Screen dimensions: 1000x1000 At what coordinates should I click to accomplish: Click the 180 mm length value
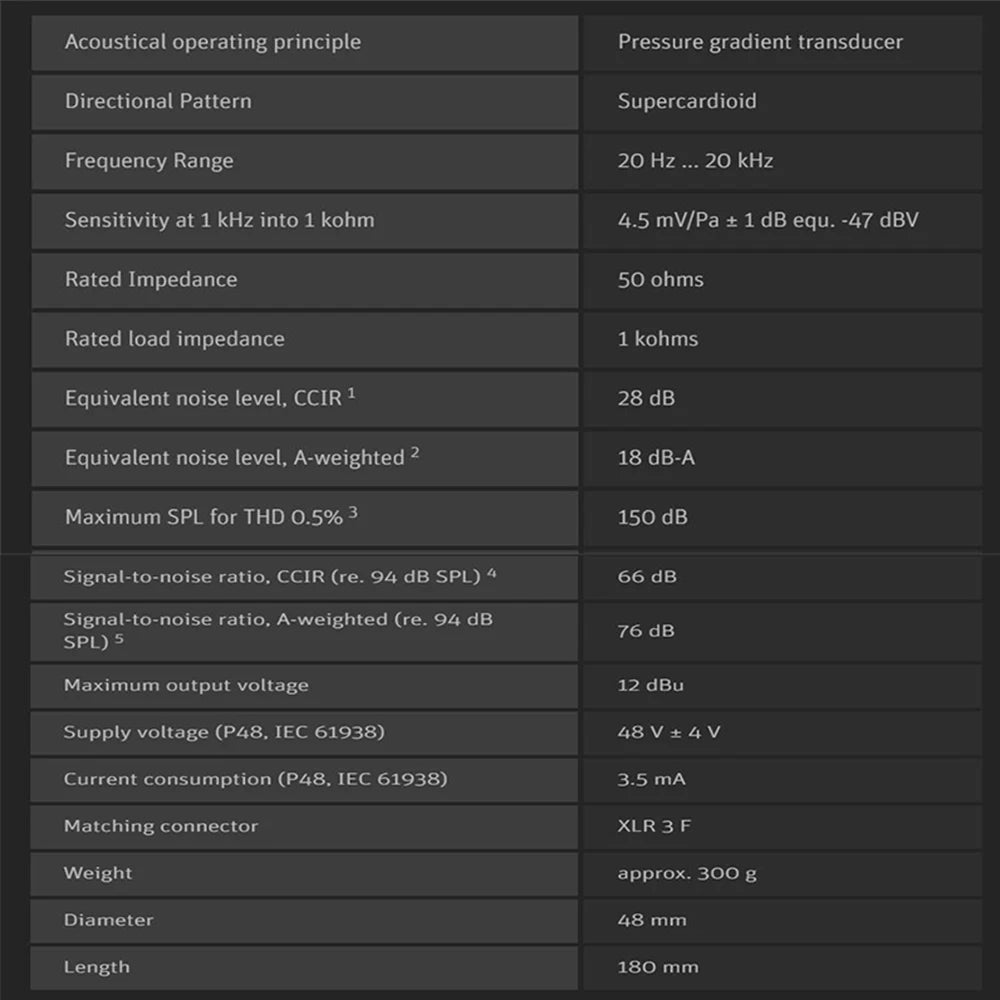(x=657, y=967)
